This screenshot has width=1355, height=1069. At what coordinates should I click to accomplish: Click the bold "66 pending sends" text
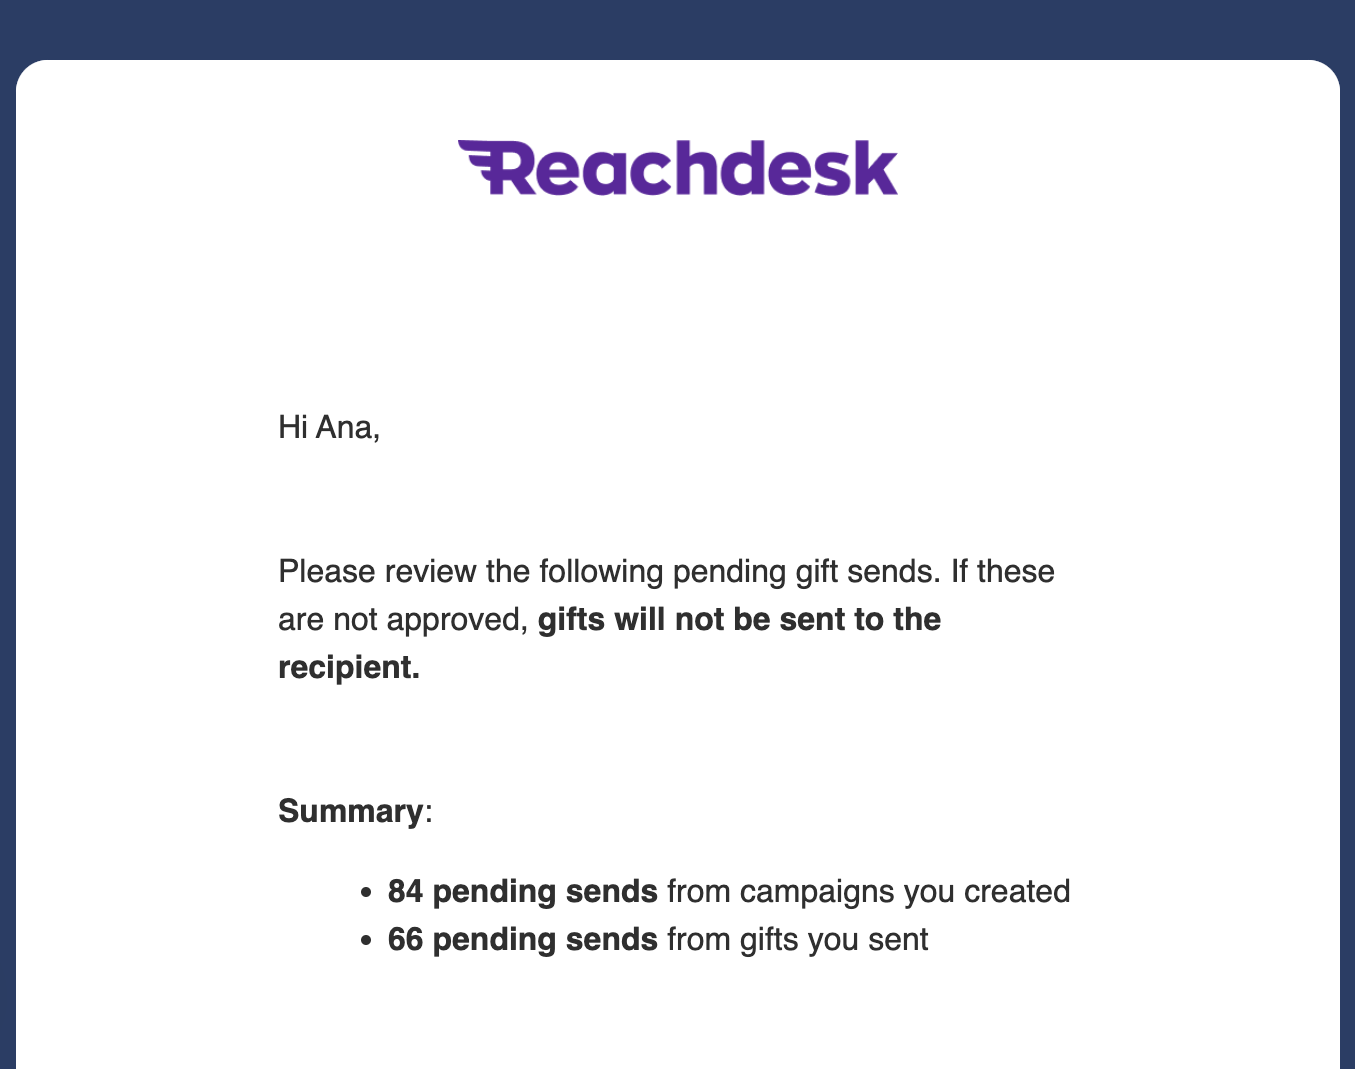[523, 939]
